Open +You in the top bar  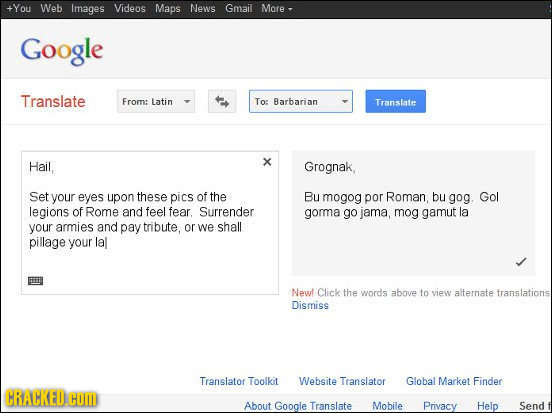(19, 8)
